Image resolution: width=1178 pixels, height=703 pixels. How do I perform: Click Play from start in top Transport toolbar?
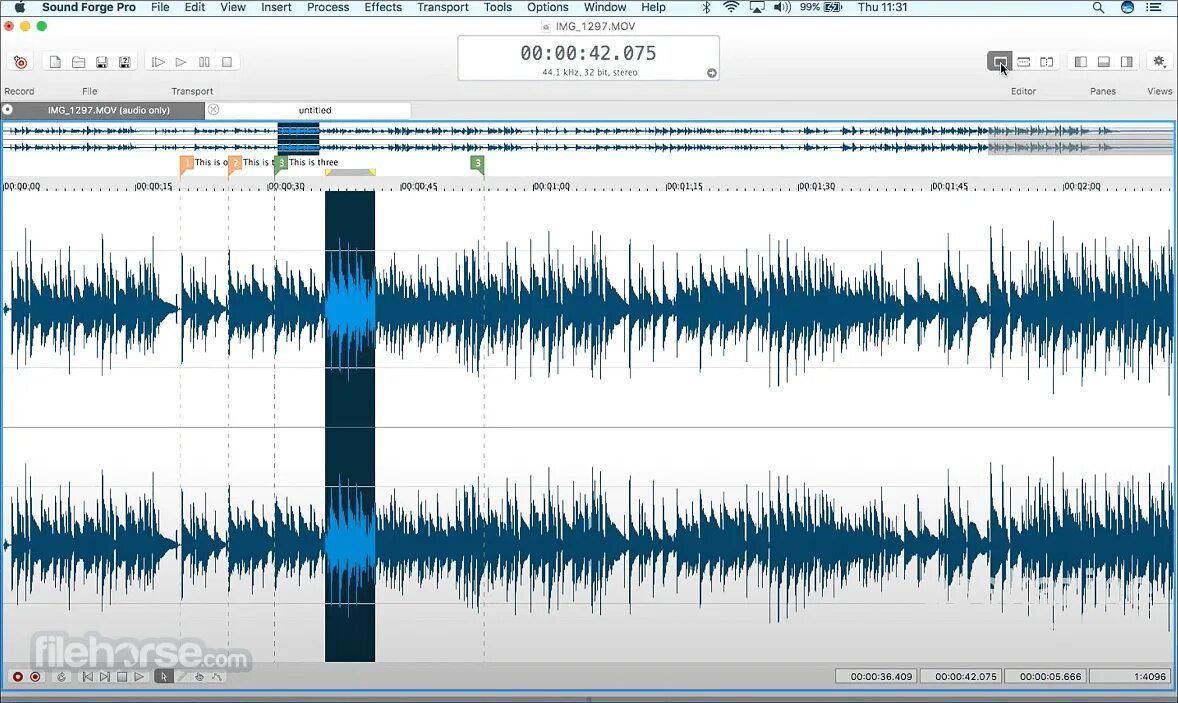(x=158, y=62)
